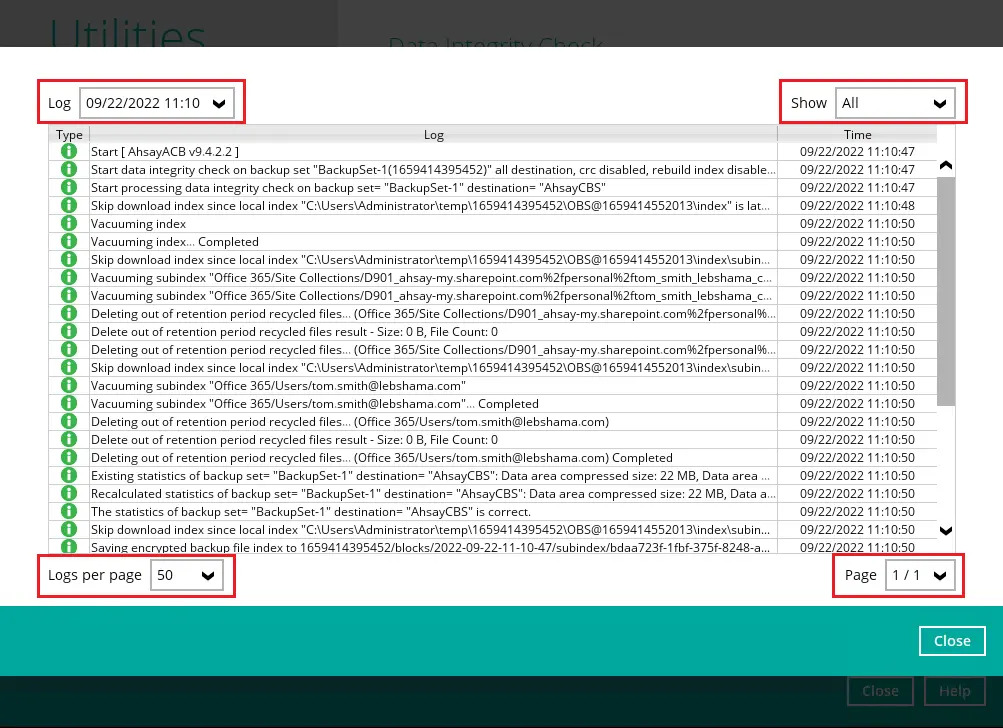Open the Show filter dropdown set to All
1003x728 pixels.
point(895,103)
